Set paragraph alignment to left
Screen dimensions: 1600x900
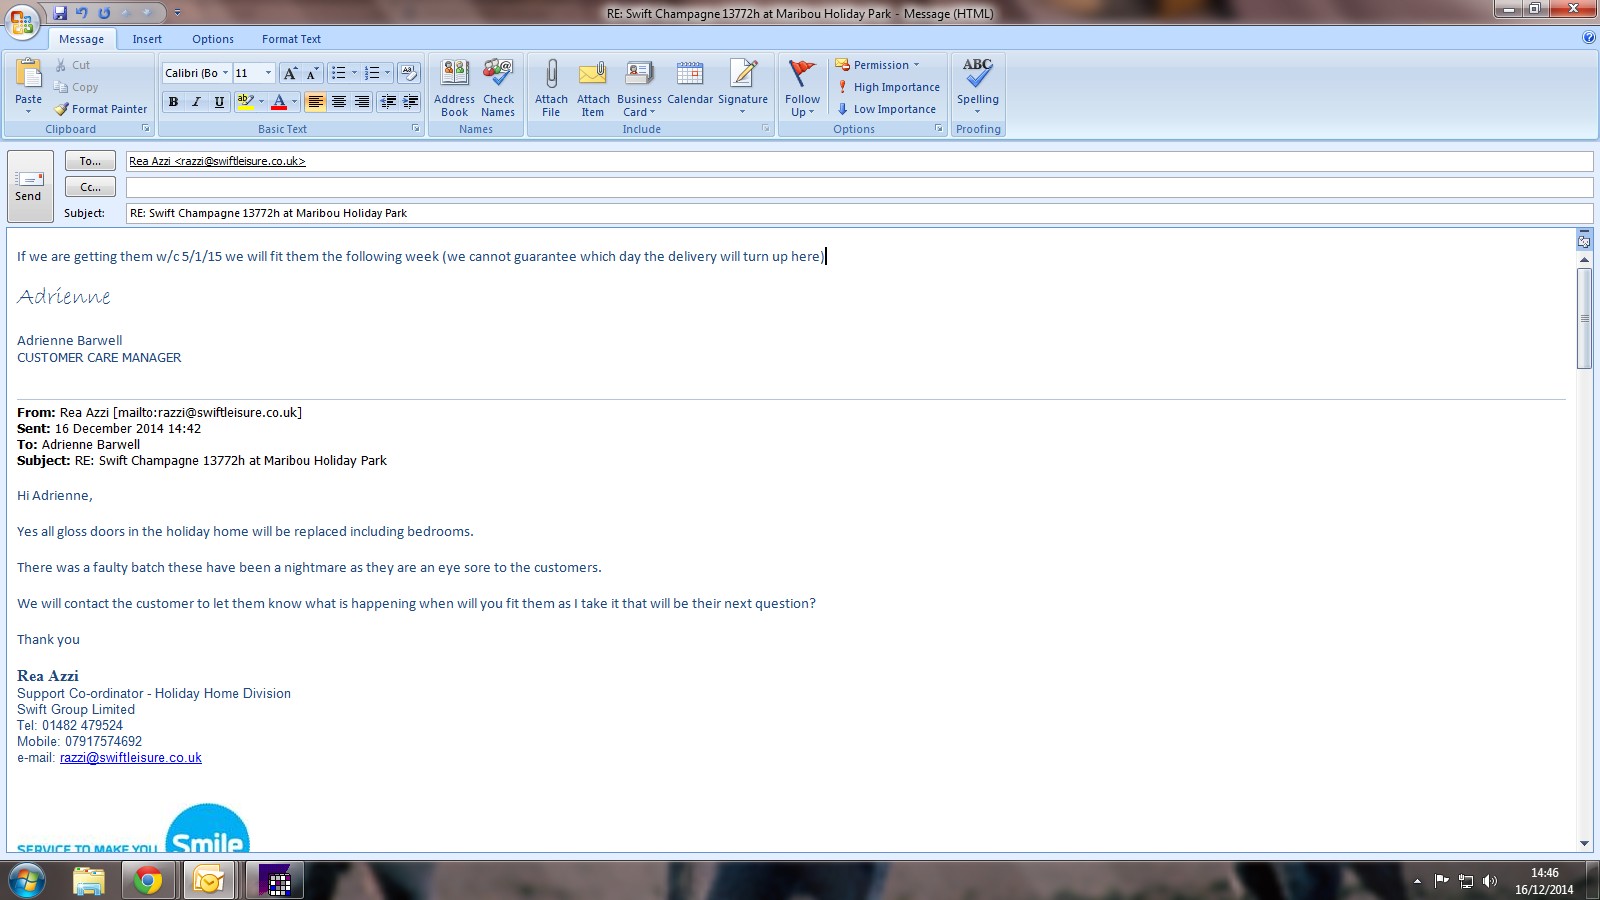tap(316, 102)
